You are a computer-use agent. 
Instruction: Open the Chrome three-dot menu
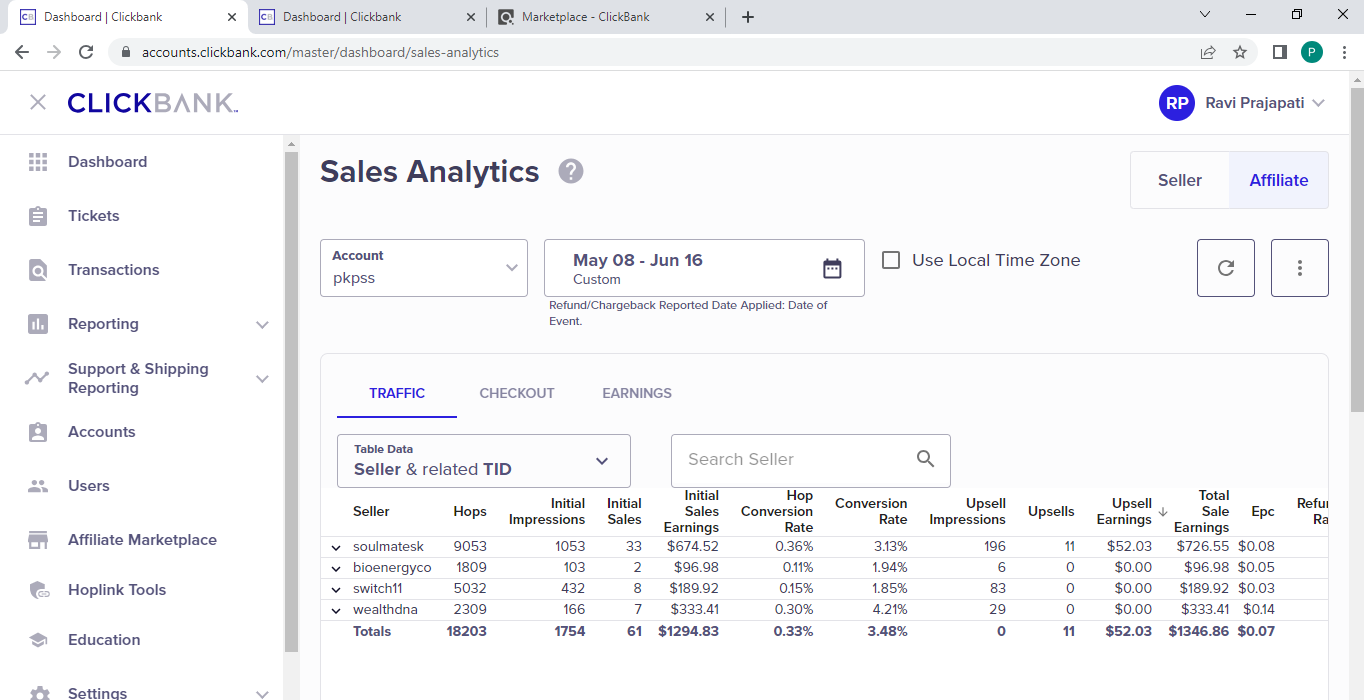click(x=1343, y=52)
